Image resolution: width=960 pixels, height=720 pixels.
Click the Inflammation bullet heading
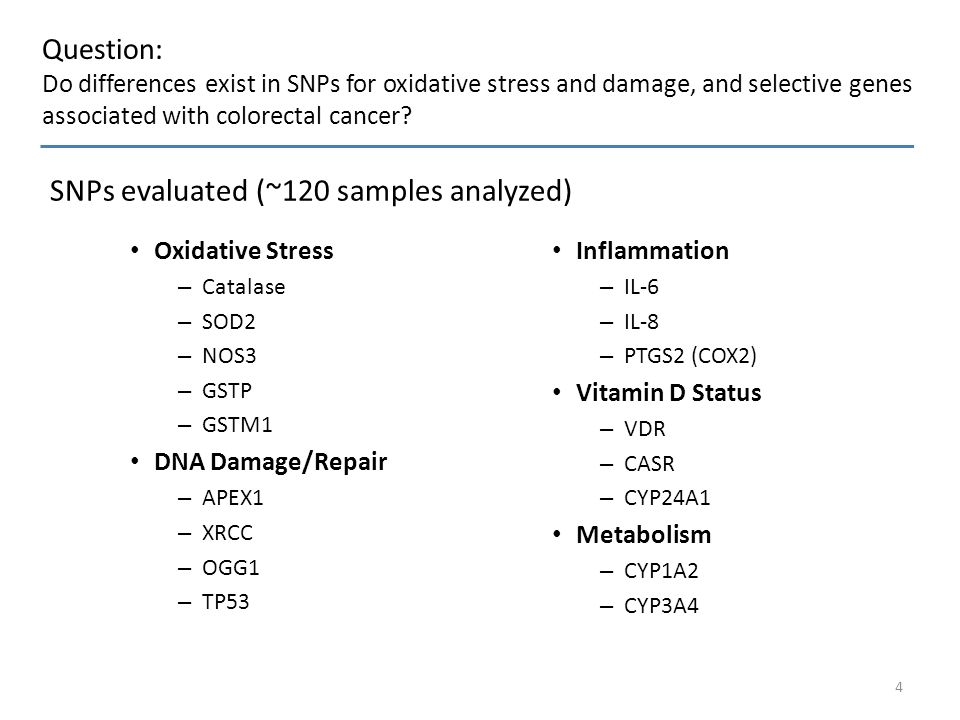point(652,251)
